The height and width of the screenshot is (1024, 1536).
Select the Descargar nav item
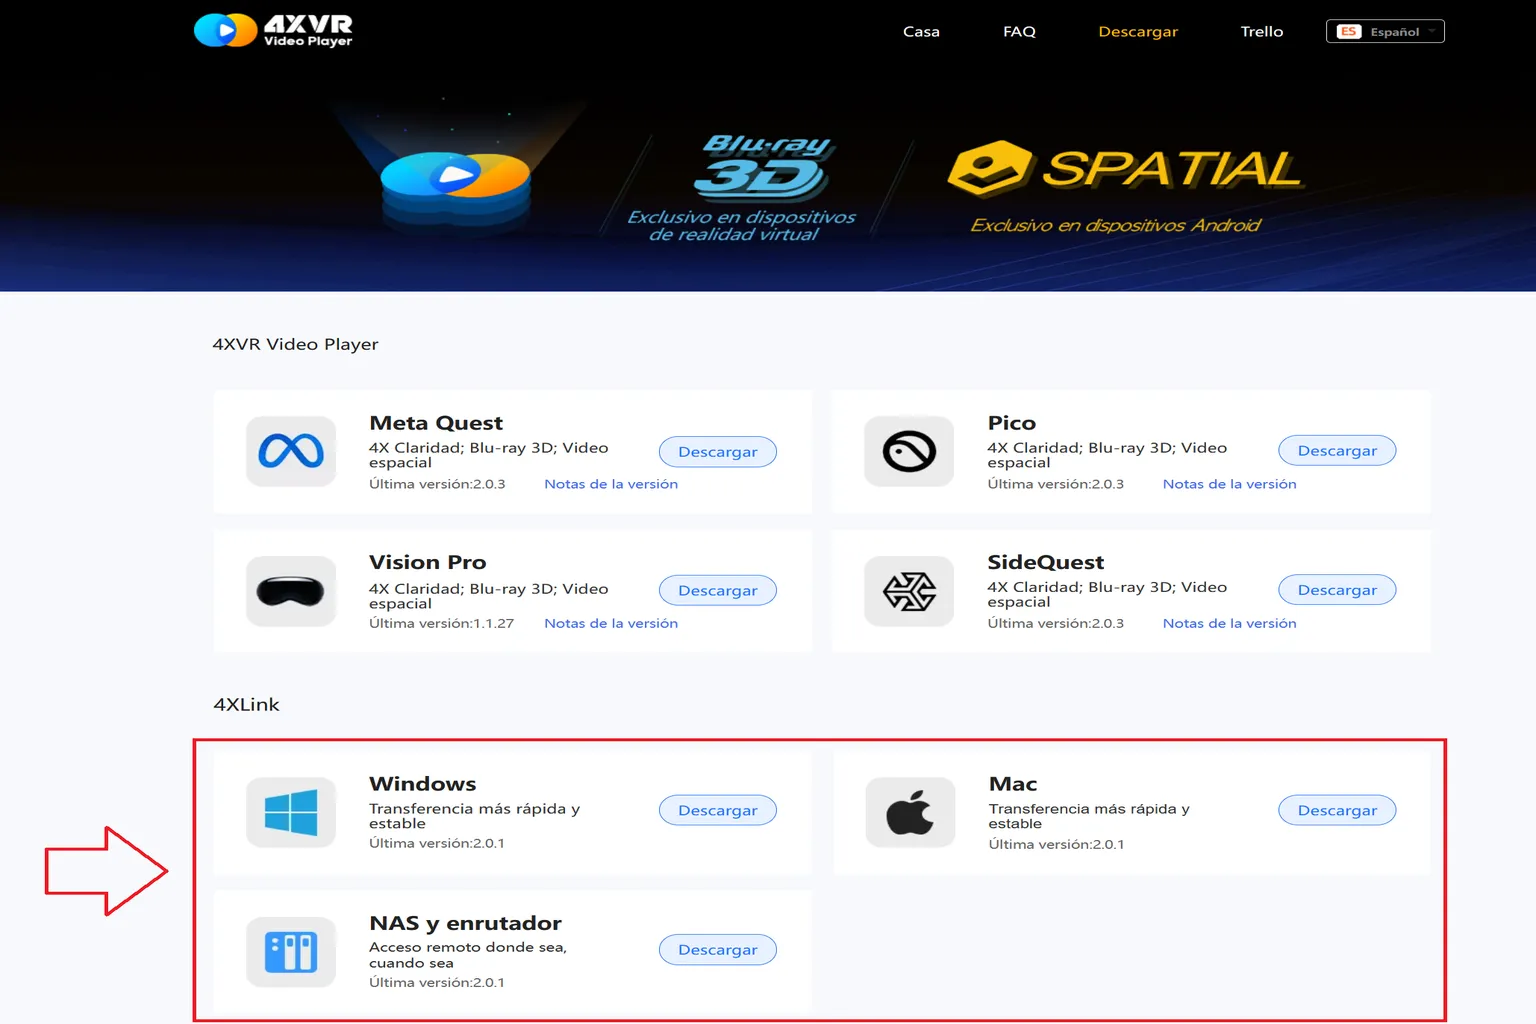coord(1138,31)
